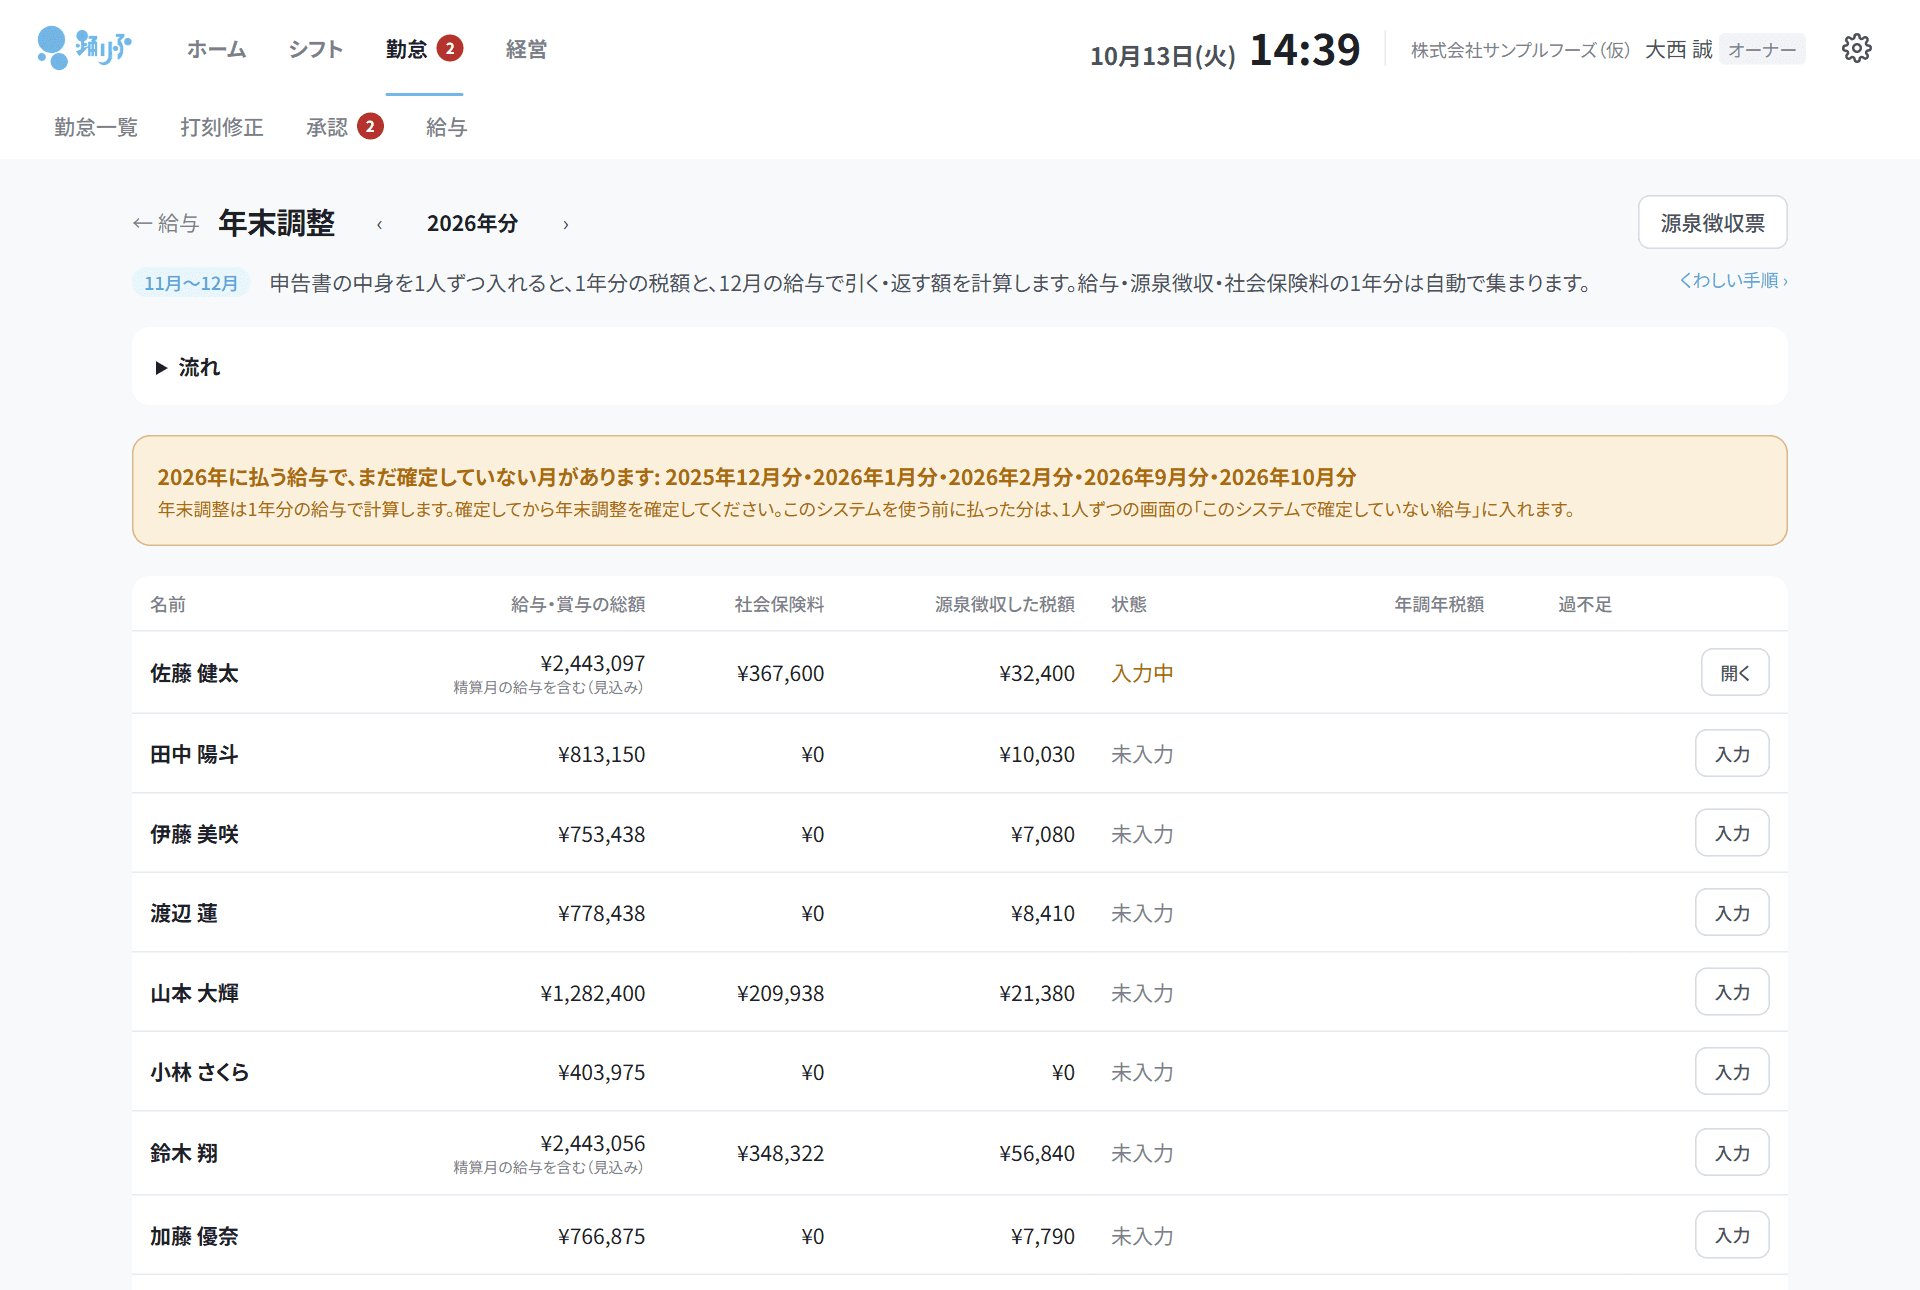The width and height of the screenshot is (1920, 1290).
Task: Click the name 鈴木 翔
Action: coord(184,1153)
